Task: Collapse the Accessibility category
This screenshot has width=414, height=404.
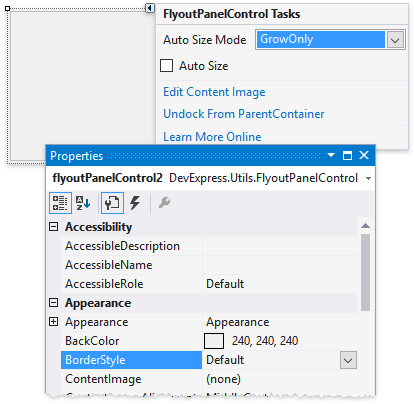Action: pyautogui.click(x=53, y=227)
